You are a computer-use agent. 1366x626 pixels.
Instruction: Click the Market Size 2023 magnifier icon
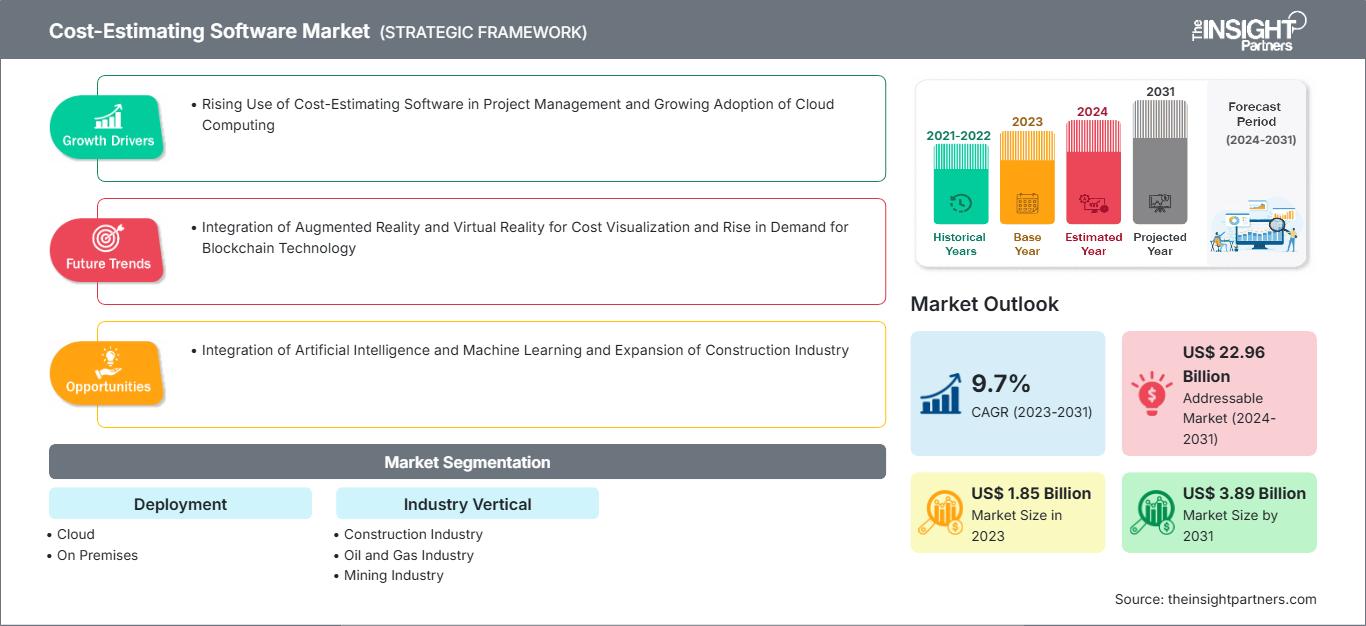940,513
